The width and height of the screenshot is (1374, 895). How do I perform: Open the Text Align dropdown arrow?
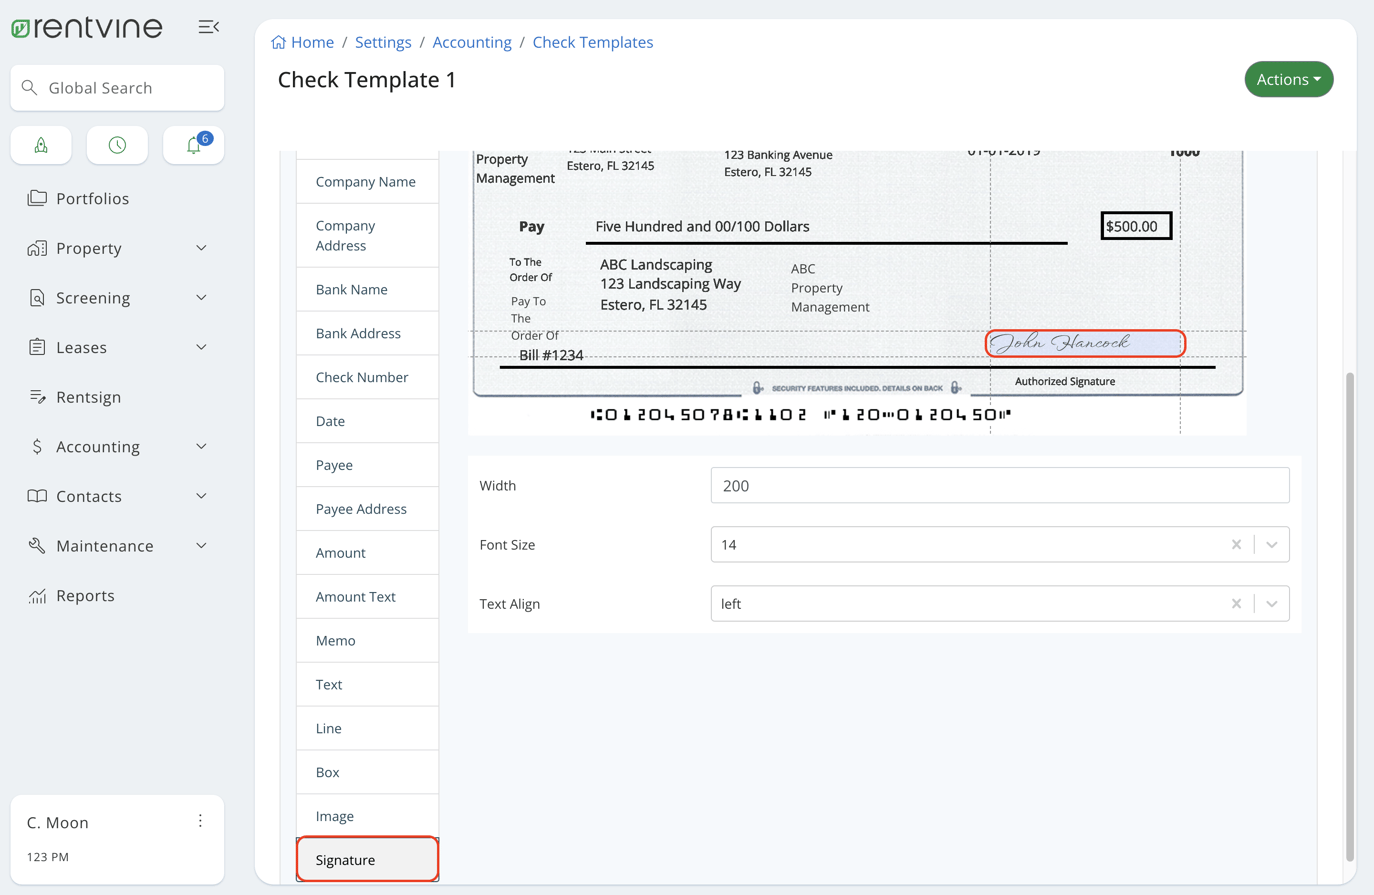coord(1272,604)
